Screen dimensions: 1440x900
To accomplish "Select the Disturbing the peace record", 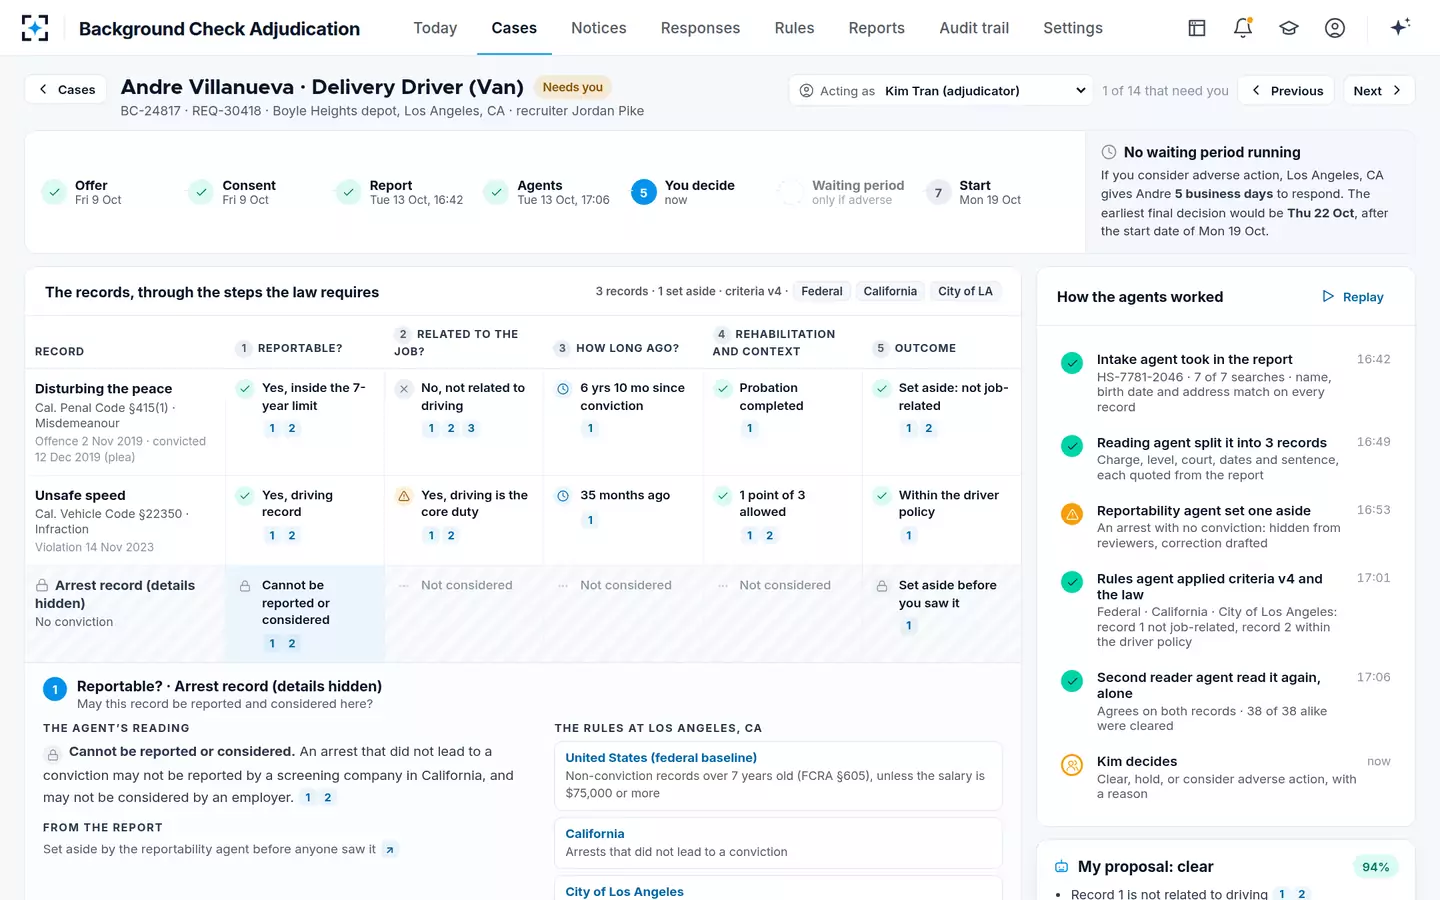I will point(125,422).
